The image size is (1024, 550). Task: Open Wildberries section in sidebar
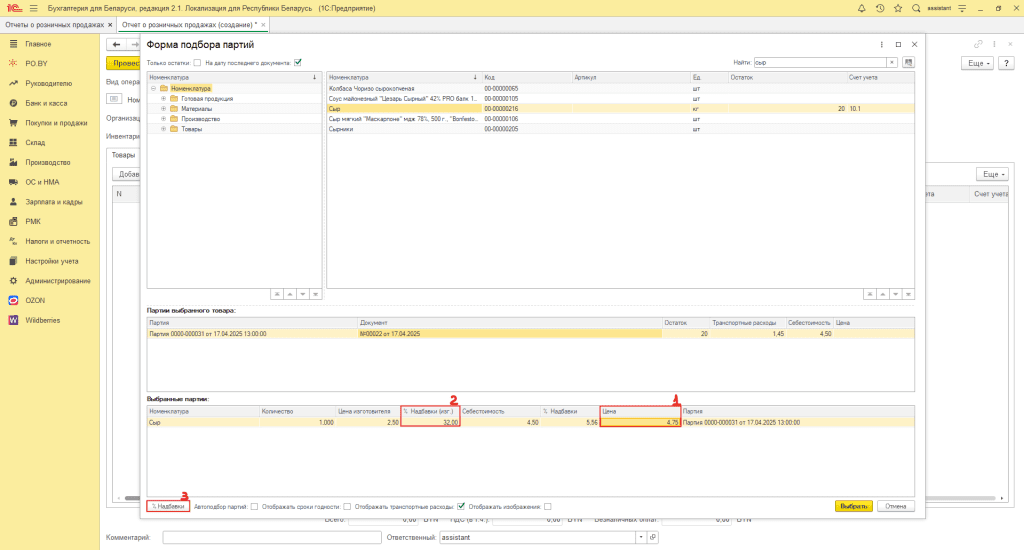pos(42,320)
